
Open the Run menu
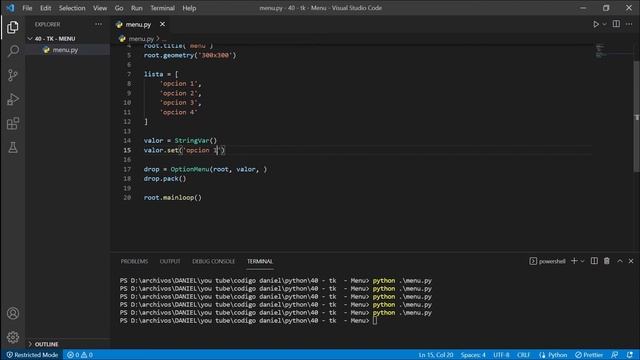click(x=137, y=8)
